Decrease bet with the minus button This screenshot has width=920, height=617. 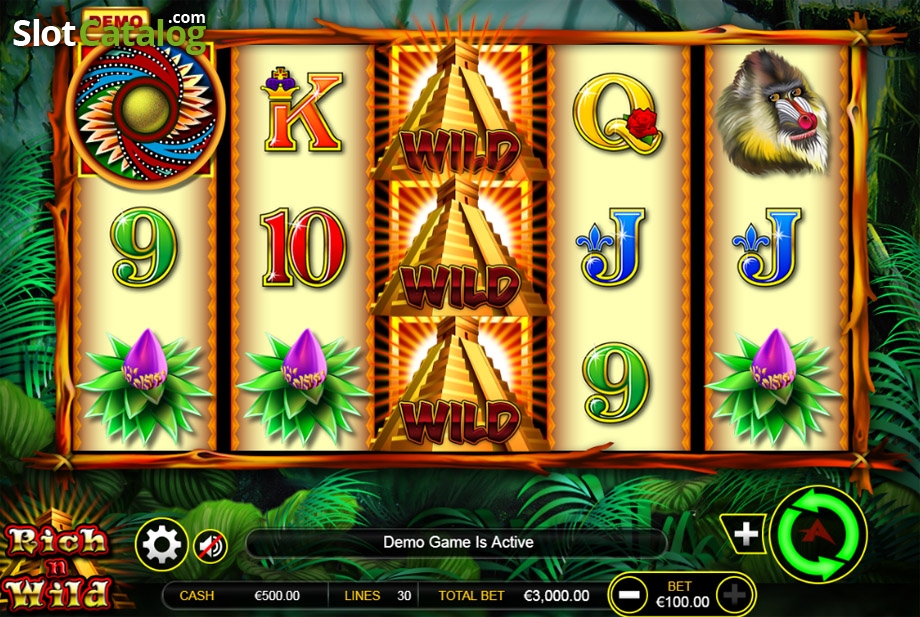(x=630, y=595)
